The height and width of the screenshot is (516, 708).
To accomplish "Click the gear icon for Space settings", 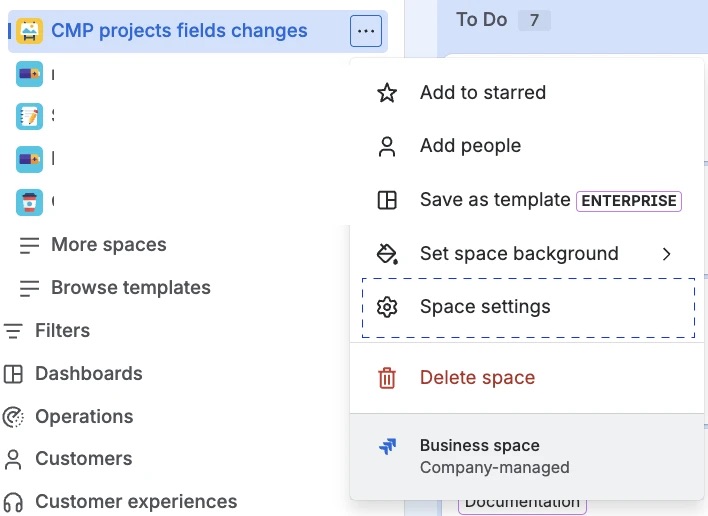I will [x=387, y=307].
